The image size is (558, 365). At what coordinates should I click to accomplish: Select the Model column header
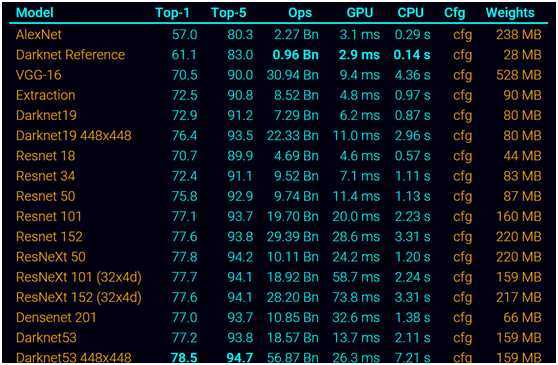click(35, 13)
